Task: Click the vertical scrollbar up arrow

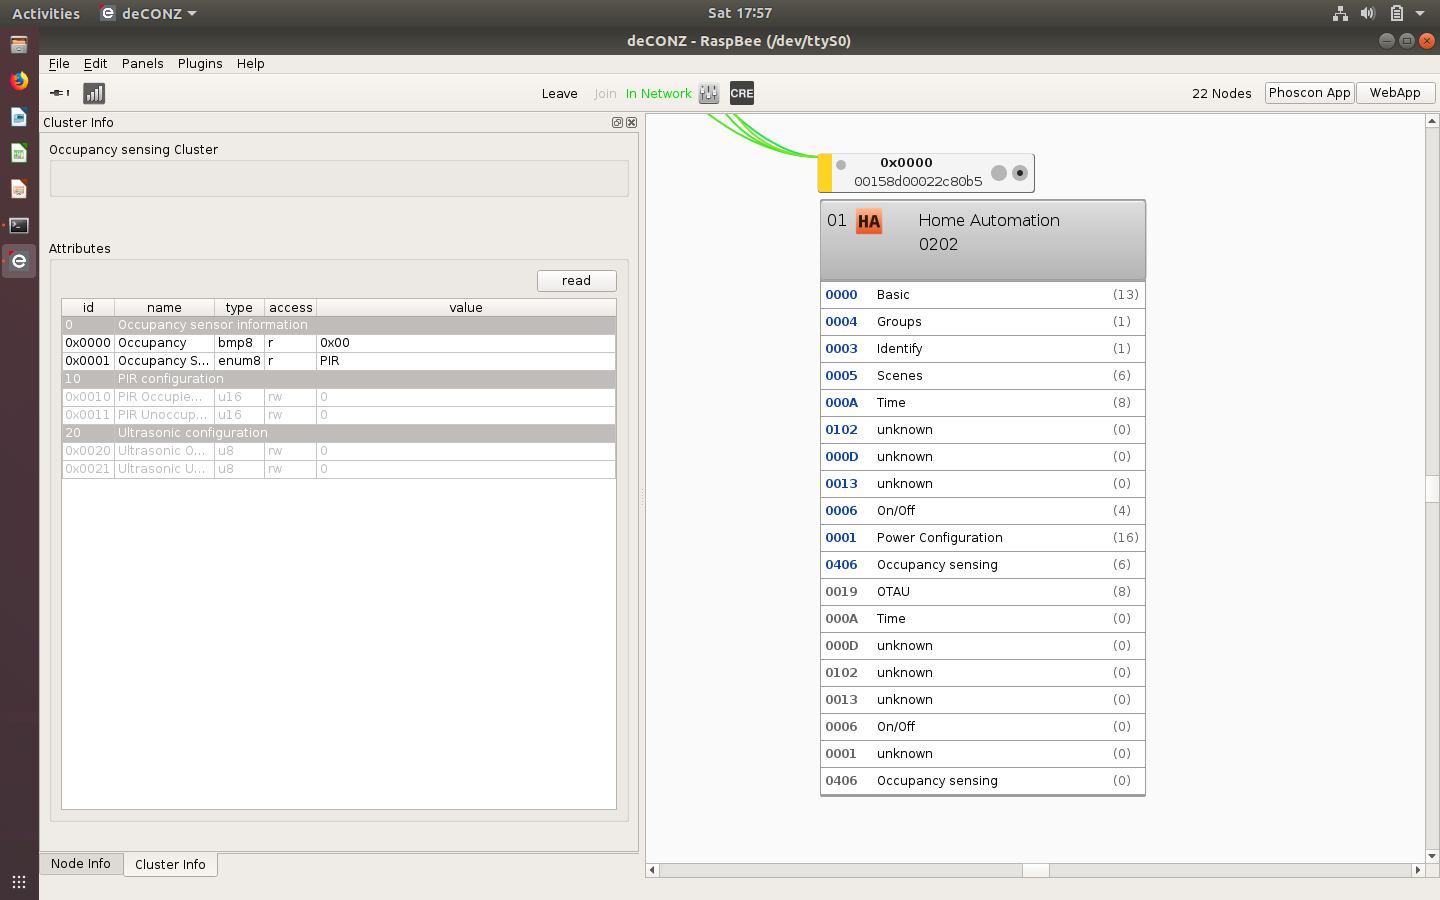Action: point(1432,121)
